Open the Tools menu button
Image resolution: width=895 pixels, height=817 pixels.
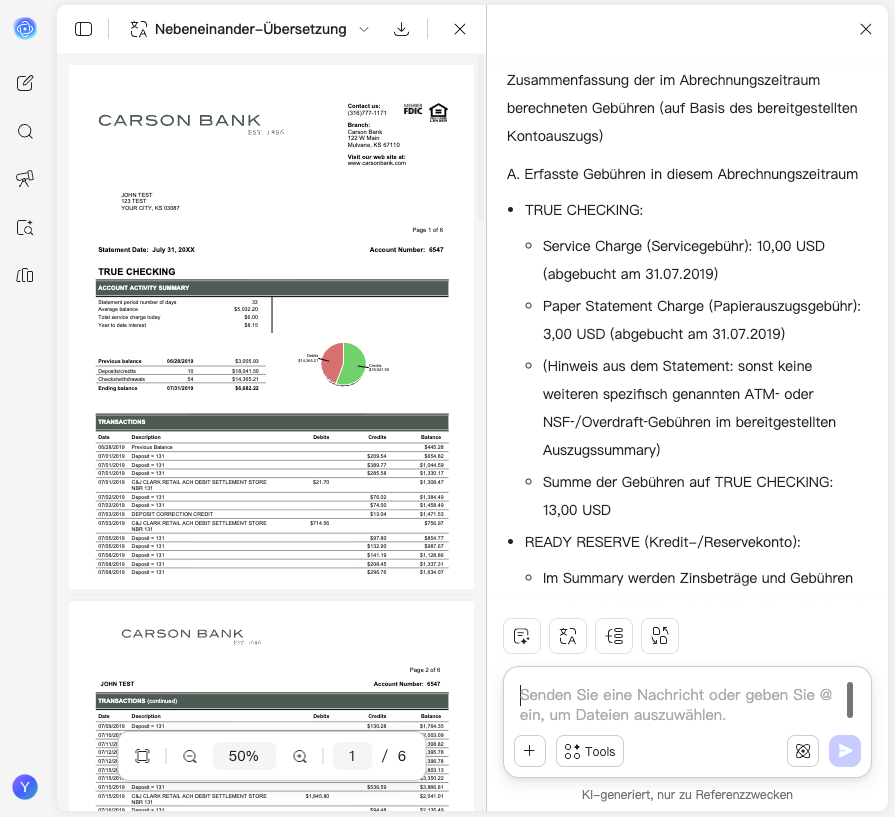pos(590,751)
